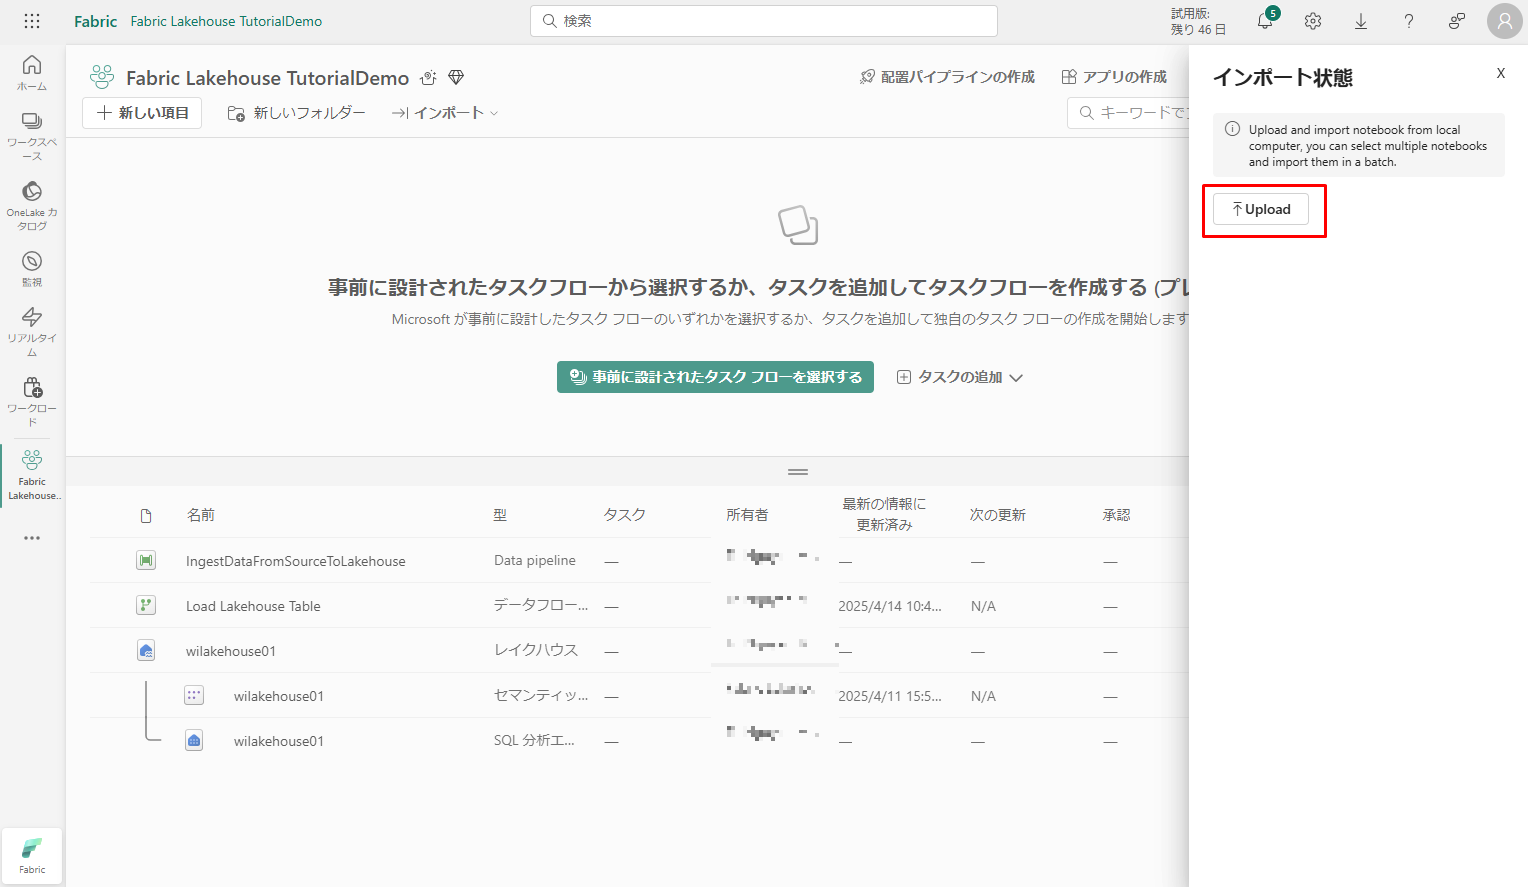Click the 新しい項目 button
The width and height of the screenshot is (1528, 887).
point(142,113)
